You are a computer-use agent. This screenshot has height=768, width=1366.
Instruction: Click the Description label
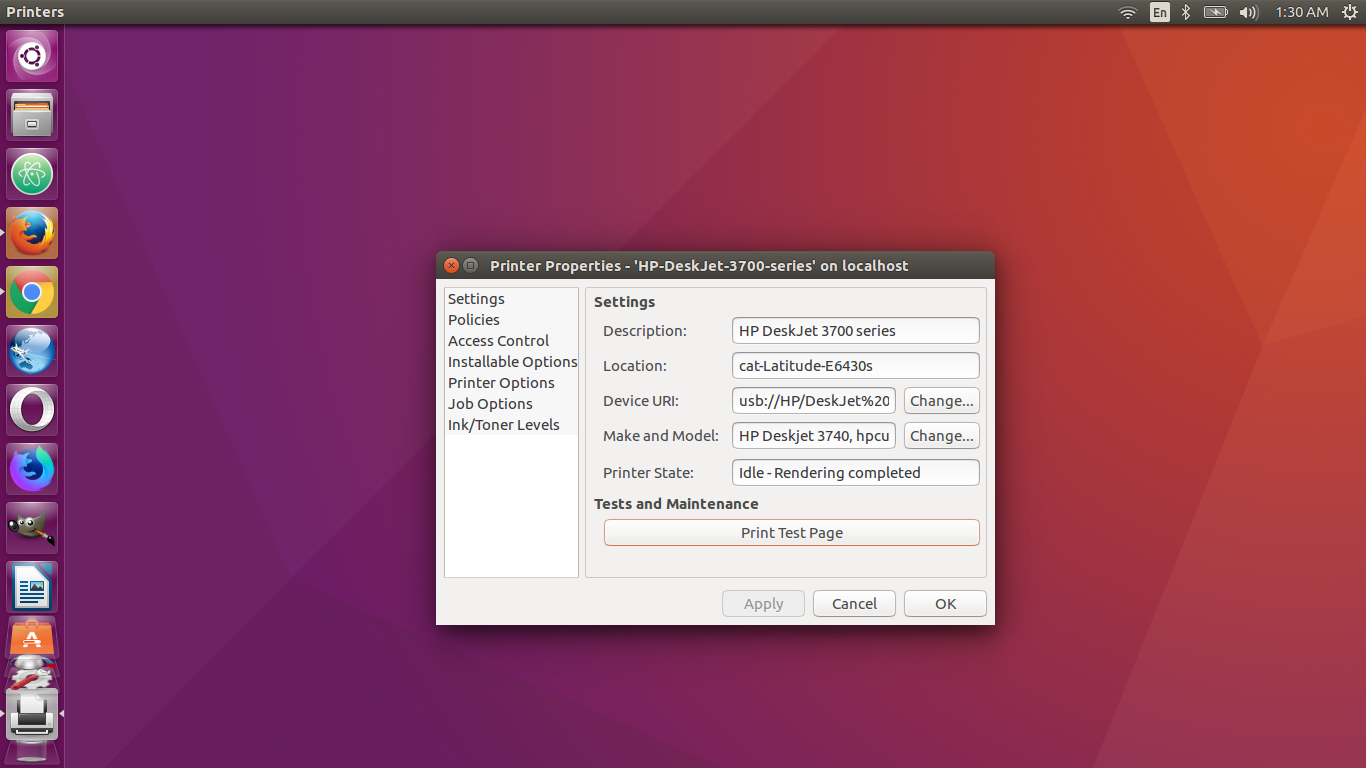tap(645, 331)
